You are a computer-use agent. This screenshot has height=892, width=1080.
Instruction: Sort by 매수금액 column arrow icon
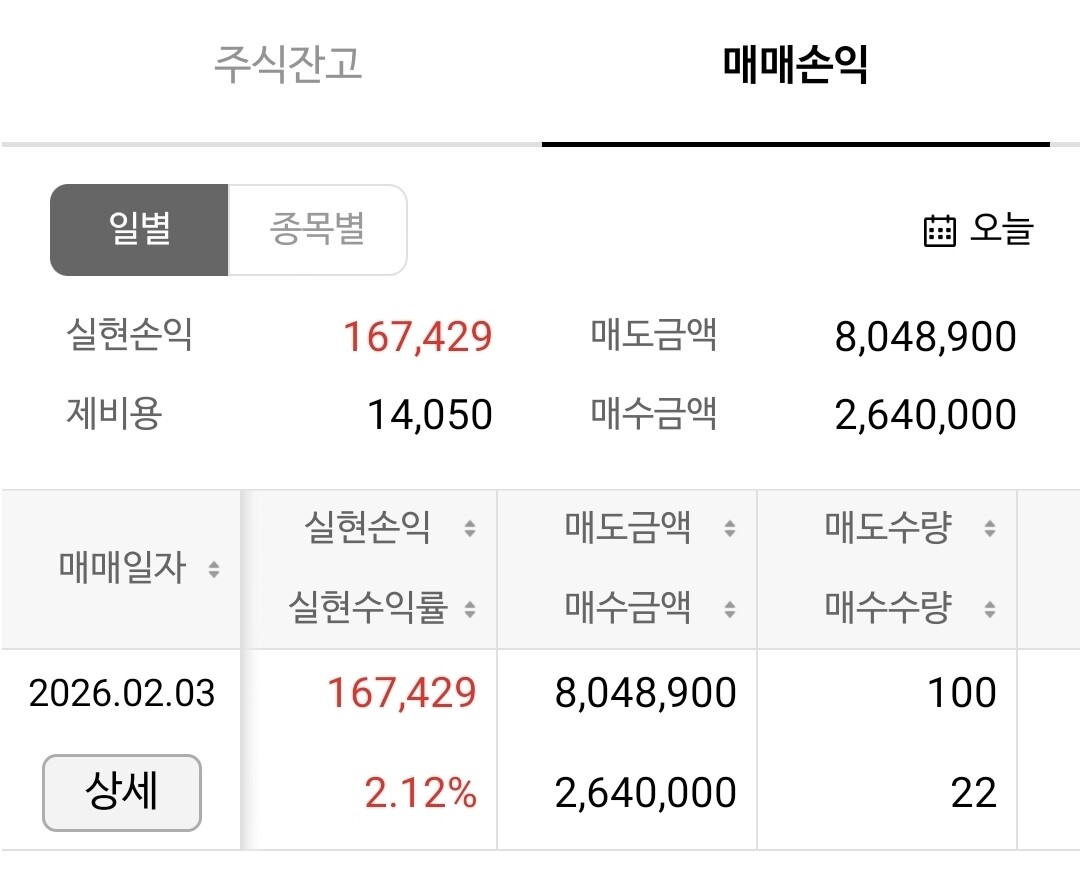pyautogui.click(x=730, y=609)
